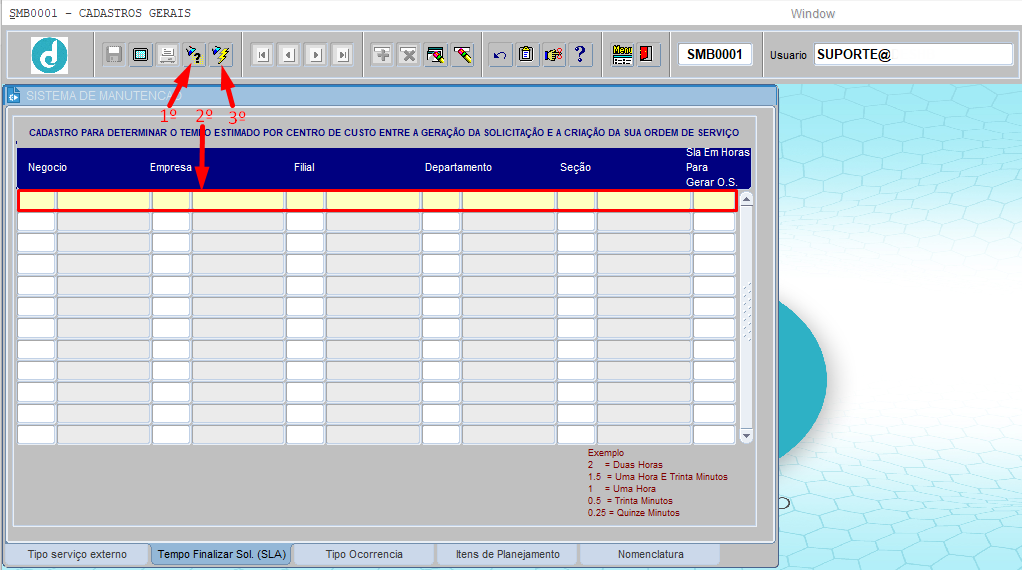Select the Itens de Planejamento tab
This screenshot has height=570, width=1022.
tap(507, 554)
